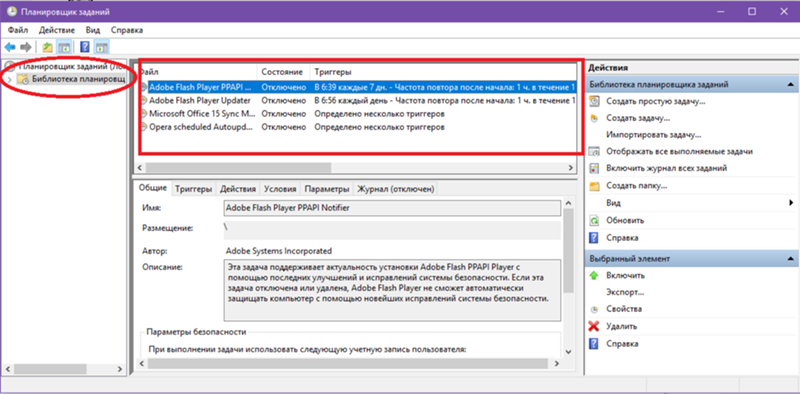
Task: Click the Back arrow toolbar icon
Action: click(x=10, y=47)
